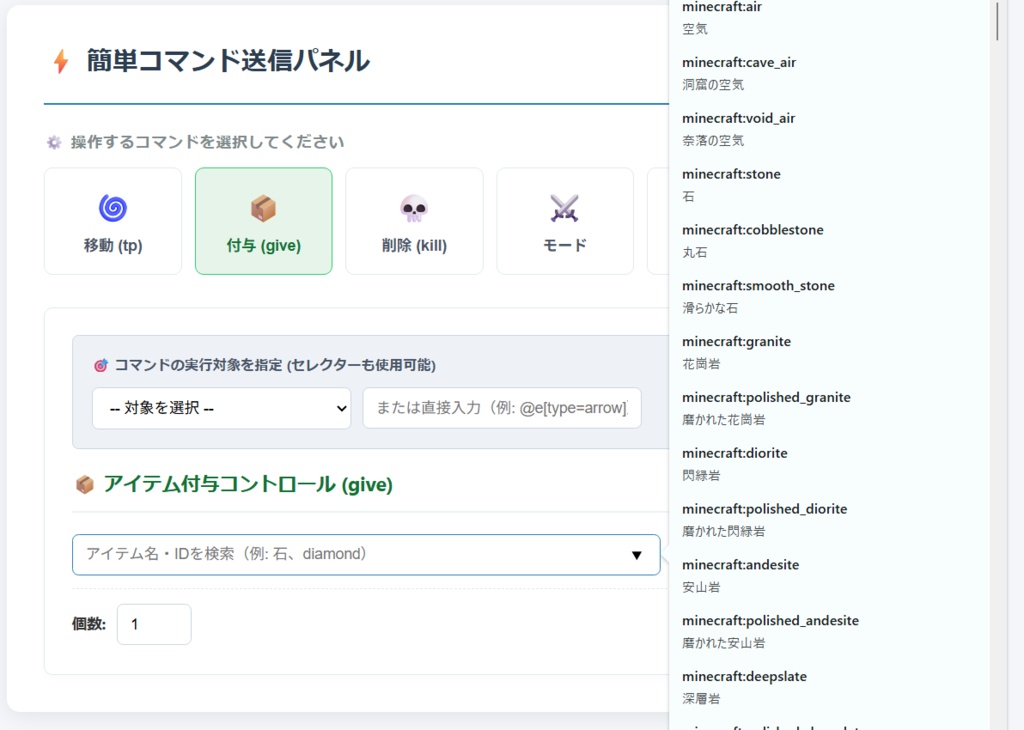Choose minecraft:cave_air from the item list

(829, 73)
